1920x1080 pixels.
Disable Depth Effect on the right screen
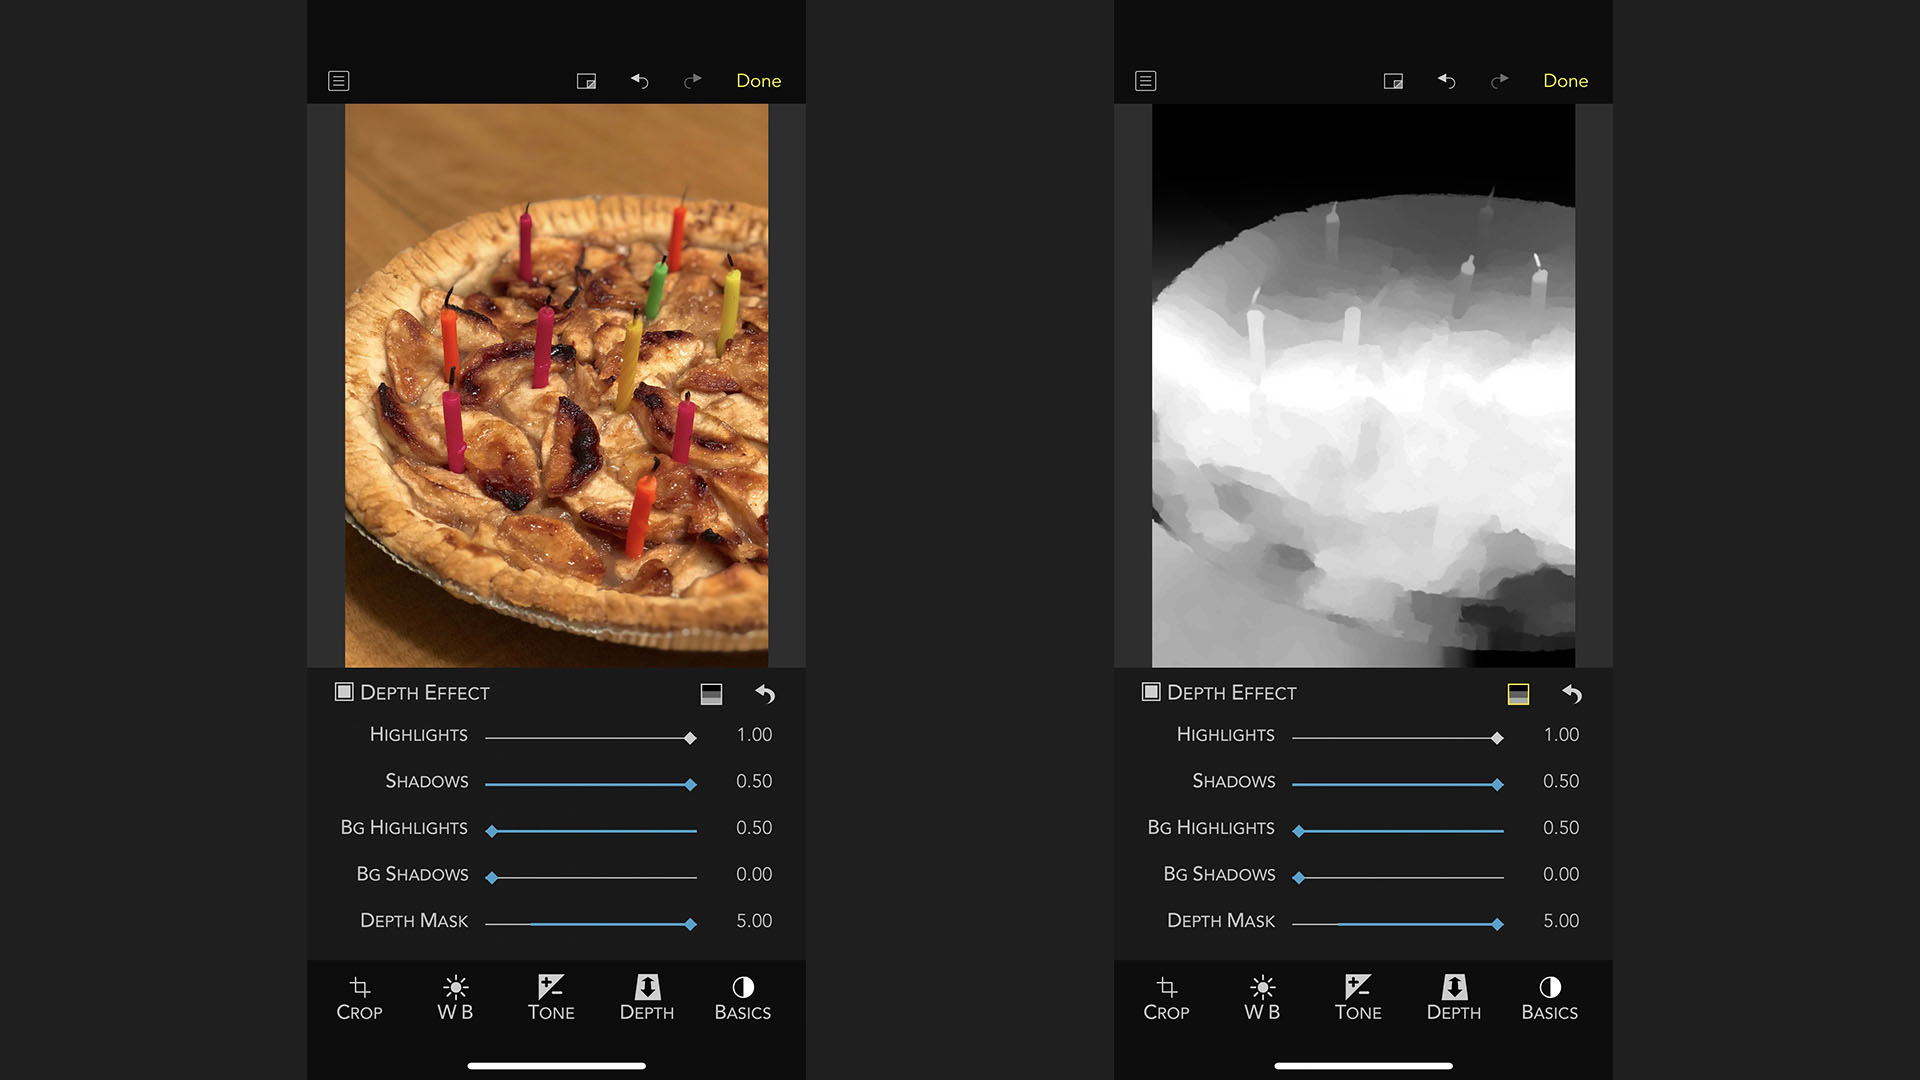click(x=1151, y=691)
